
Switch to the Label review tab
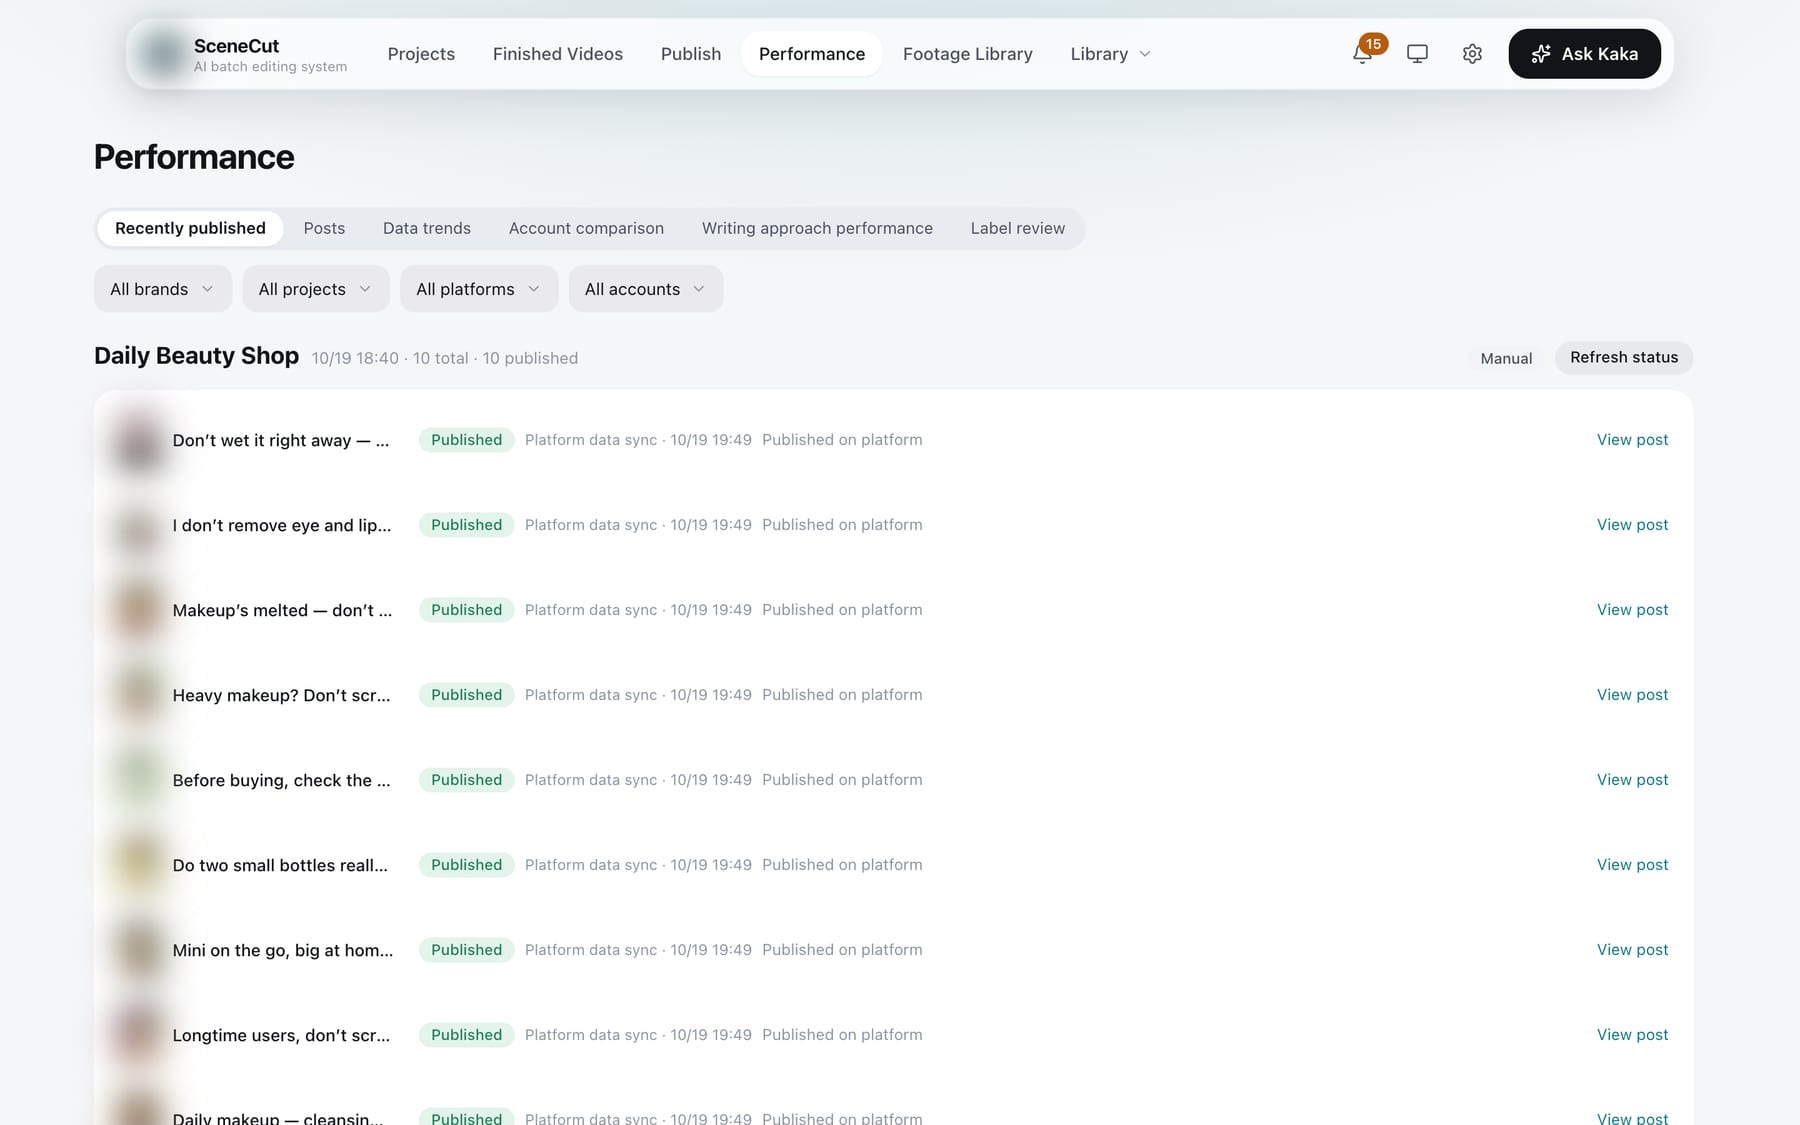click(x=1018, y=228)
